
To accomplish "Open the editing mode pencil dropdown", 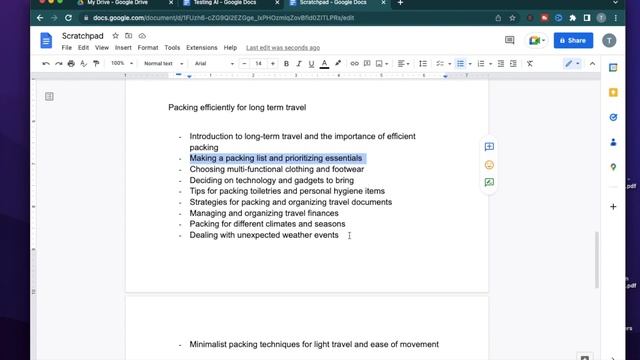I will coord(572,64).
